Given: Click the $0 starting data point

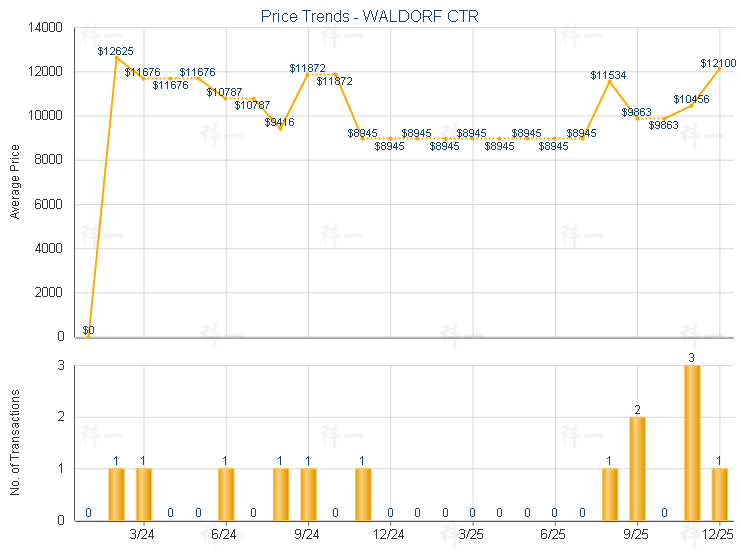Looking at the screenshot, I should tap(88, 336).
